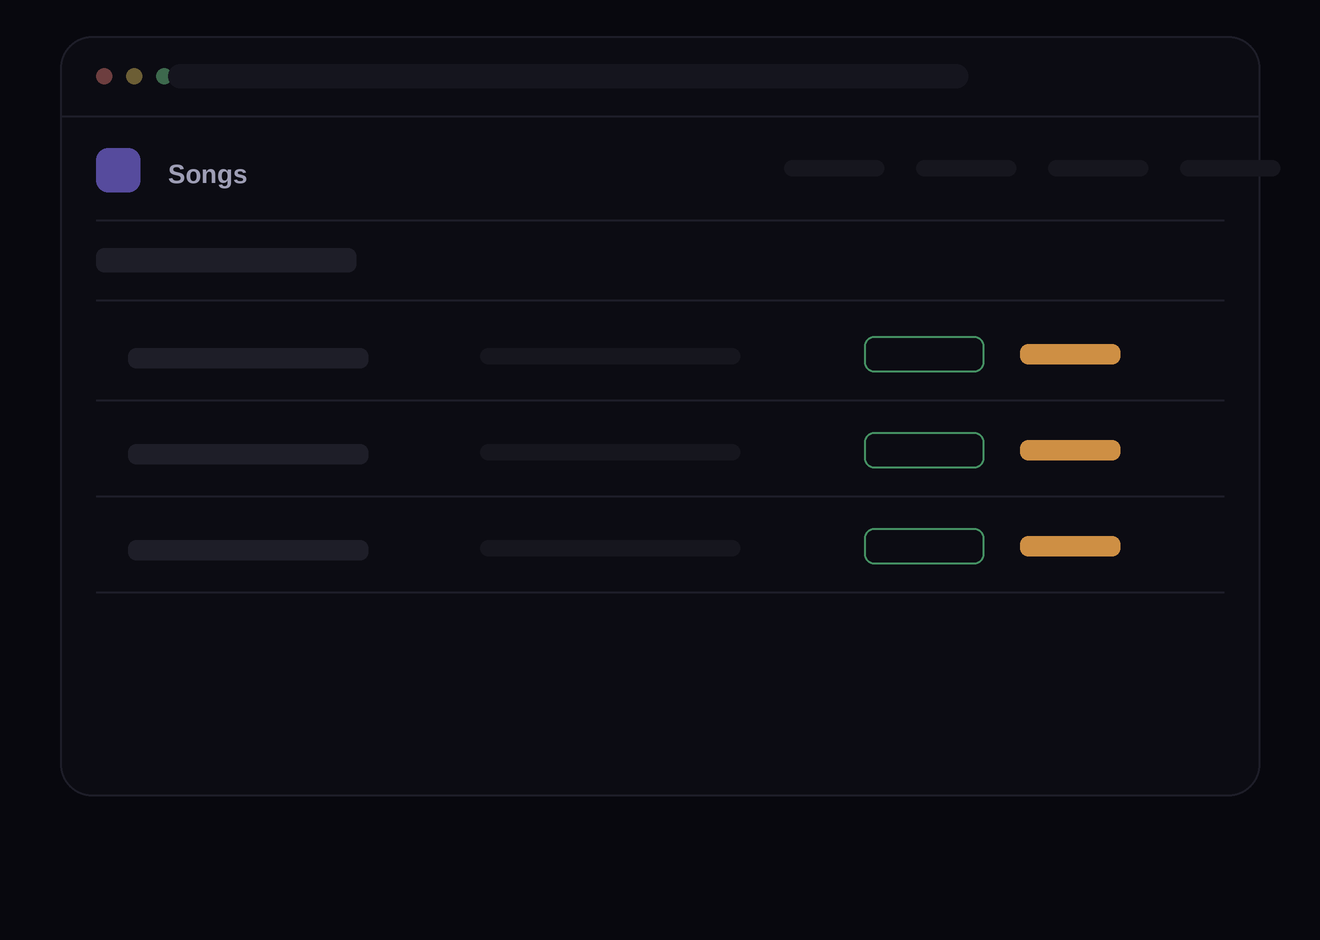Screen dimensions: 1320x940
Task: Focus the browser address bar
Action: [x=568, y=76]
